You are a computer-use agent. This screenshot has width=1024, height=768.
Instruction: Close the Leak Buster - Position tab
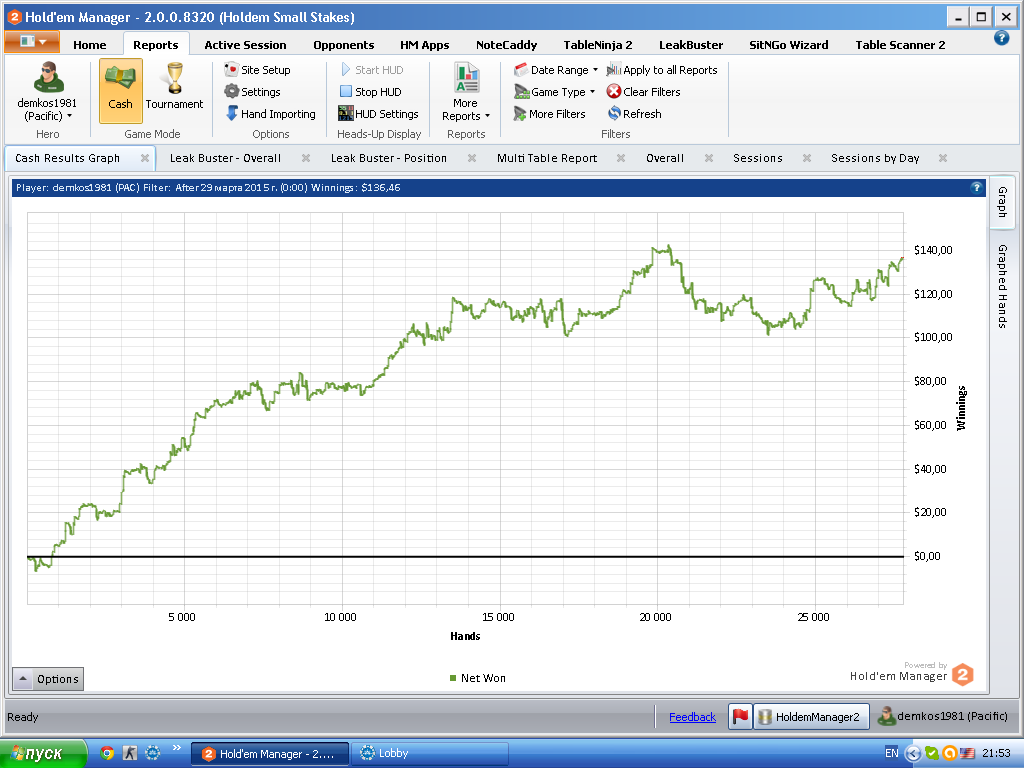tap(472, 158)
